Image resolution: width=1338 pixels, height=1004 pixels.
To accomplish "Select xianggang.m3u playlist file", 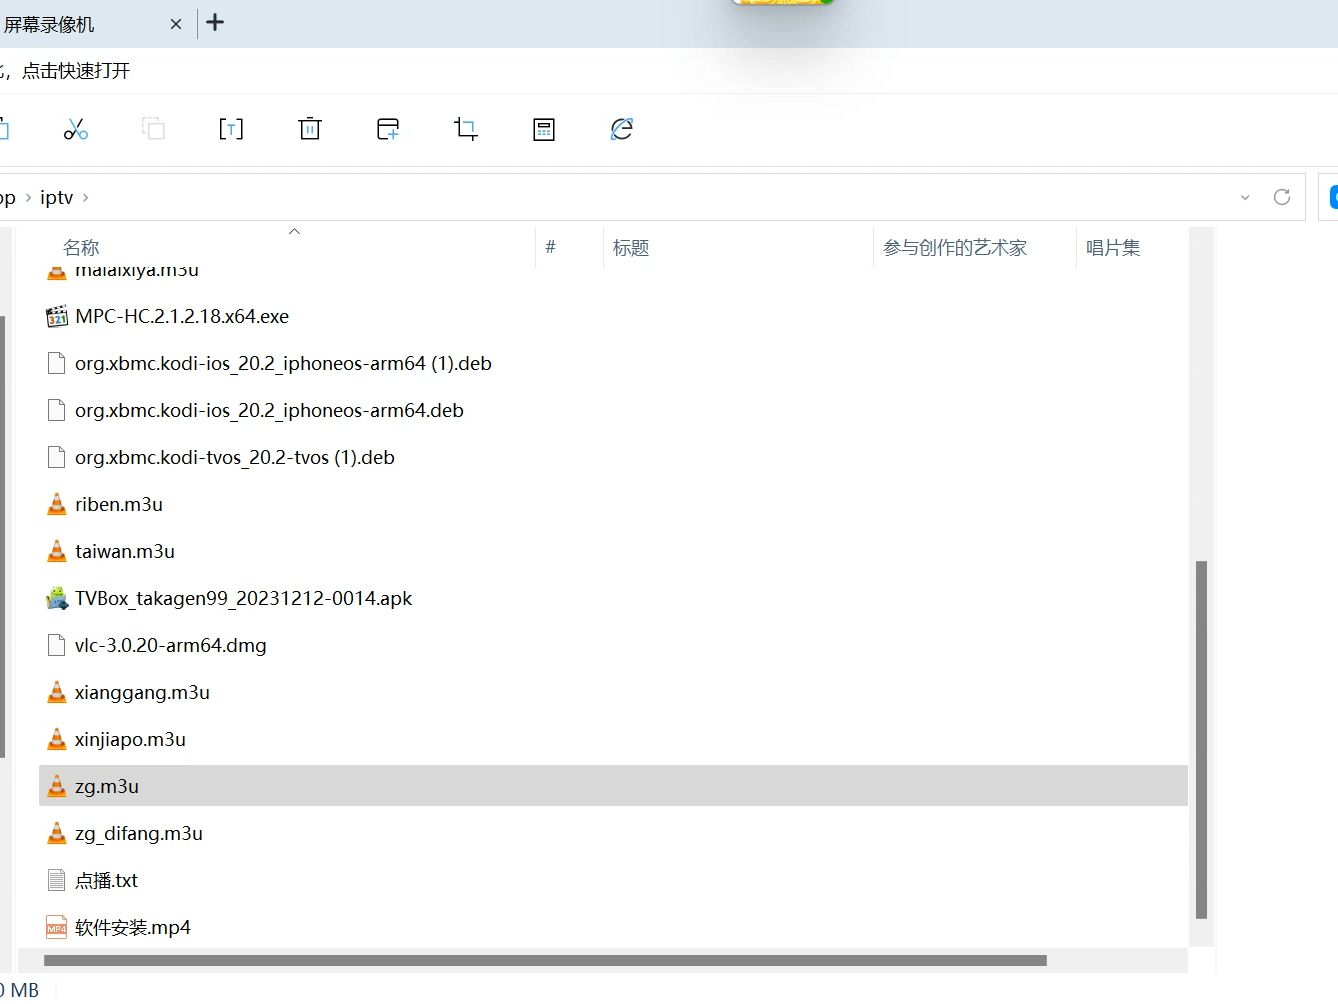I will 142,692.
